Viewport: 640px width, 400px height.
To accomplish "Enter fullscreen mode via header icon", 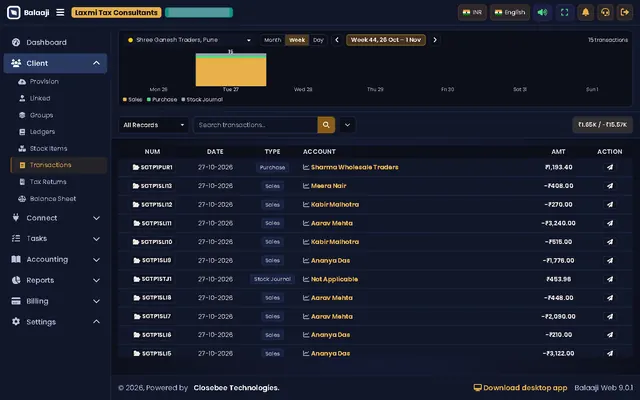I will pos(564,12).
